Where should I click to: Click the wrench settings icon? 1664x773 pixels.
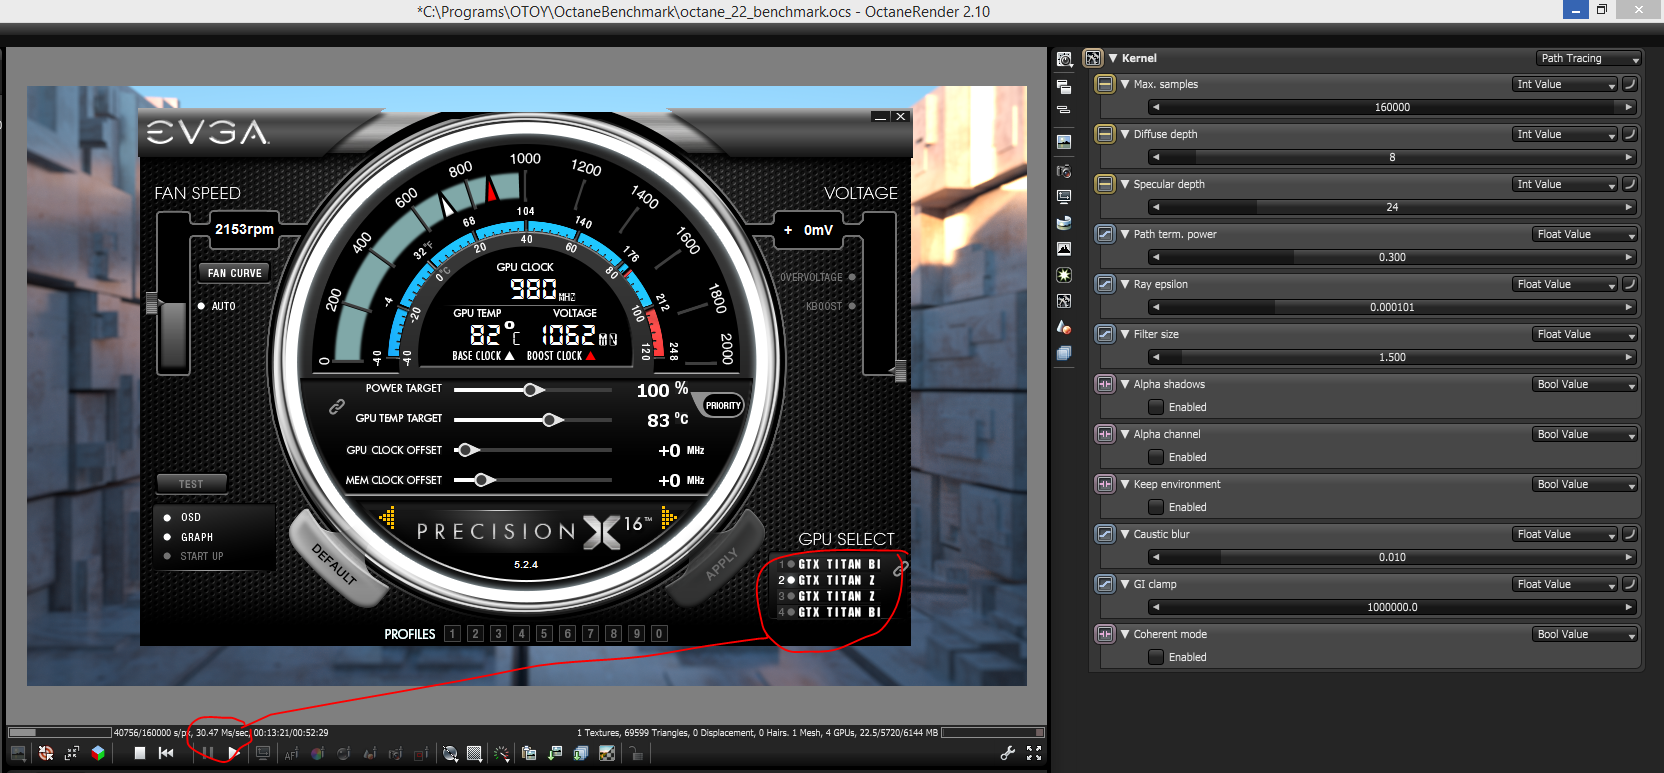click(1008, 753)
